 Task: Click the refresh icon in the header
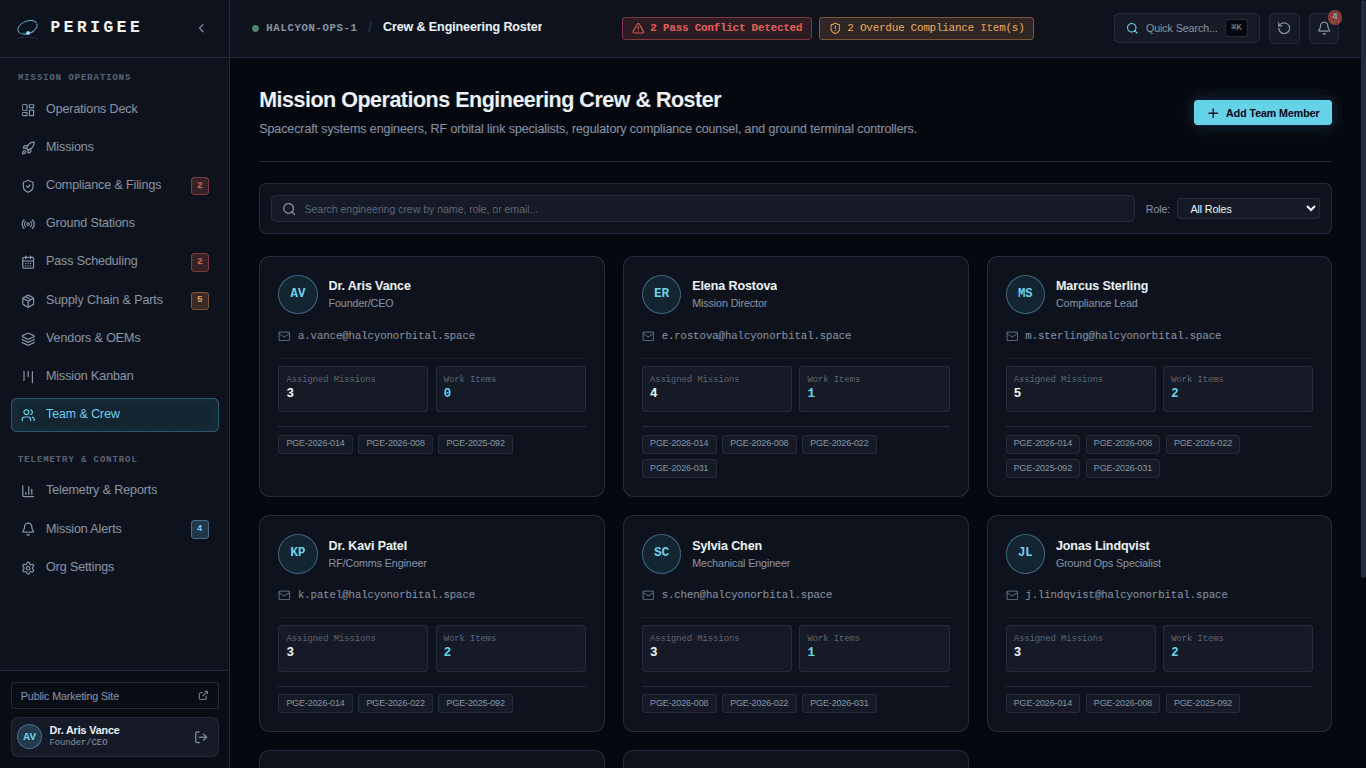(1285, 28)
